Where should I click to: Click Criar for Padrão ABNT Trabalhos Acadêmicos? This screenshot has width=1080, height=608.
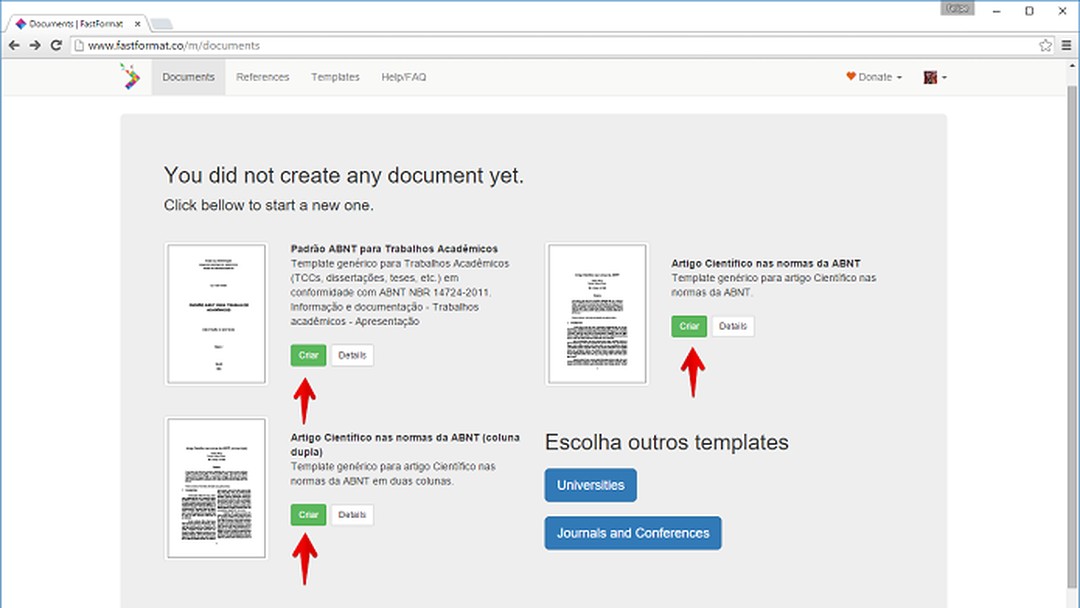[x=308, y=355]
